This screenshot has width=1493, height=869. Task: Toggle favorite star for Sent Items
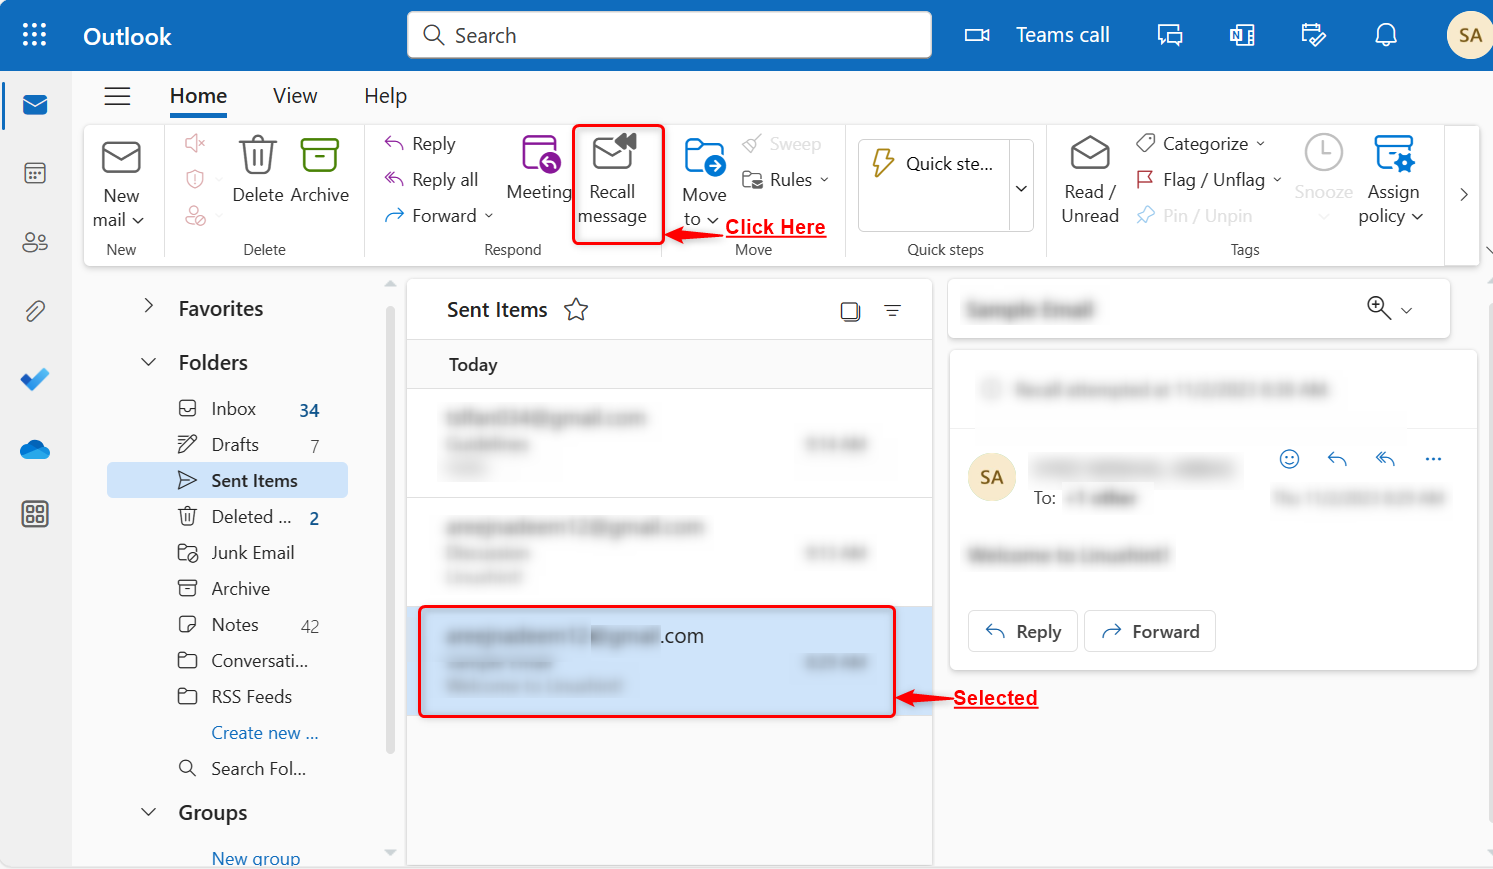point(576,310)
